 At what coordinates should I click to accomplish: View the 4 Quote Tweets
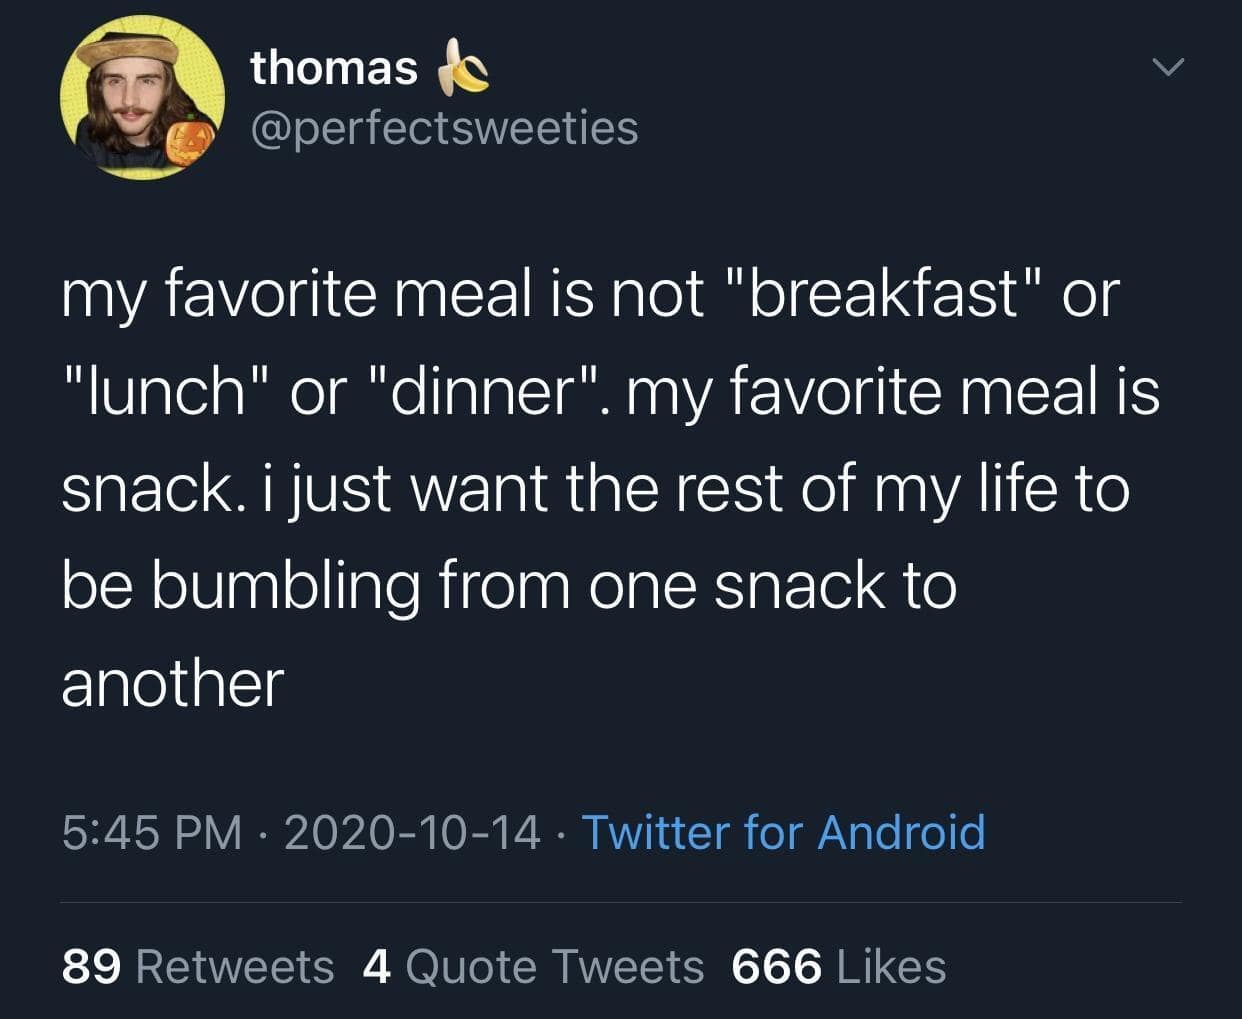coord(533,966)
